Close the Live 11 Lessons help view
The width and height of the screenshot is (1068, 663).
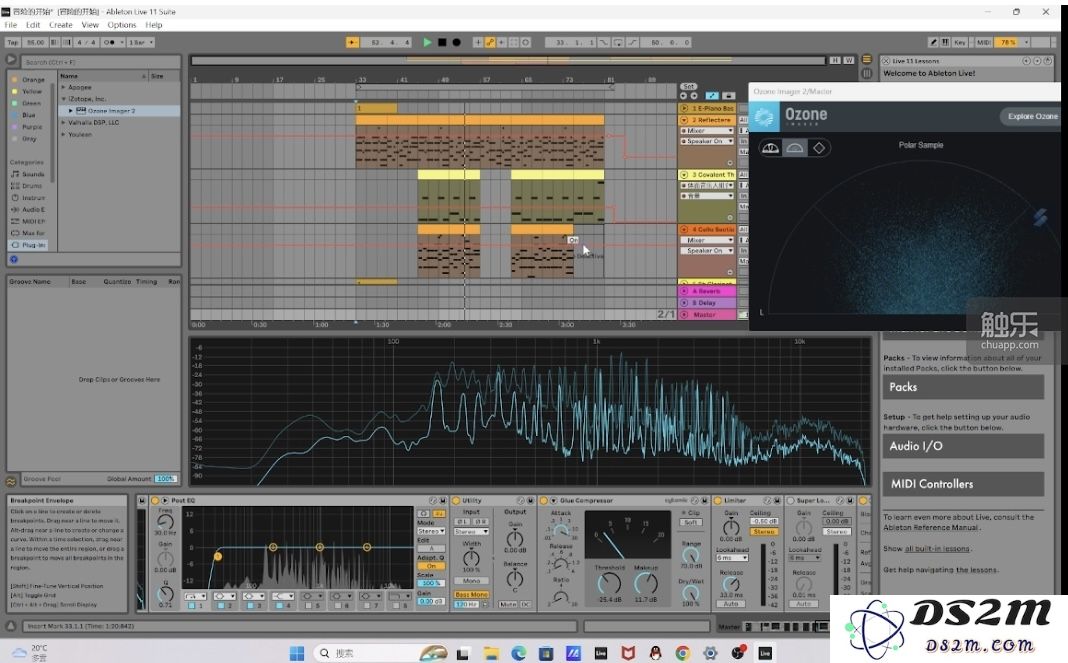885,61
